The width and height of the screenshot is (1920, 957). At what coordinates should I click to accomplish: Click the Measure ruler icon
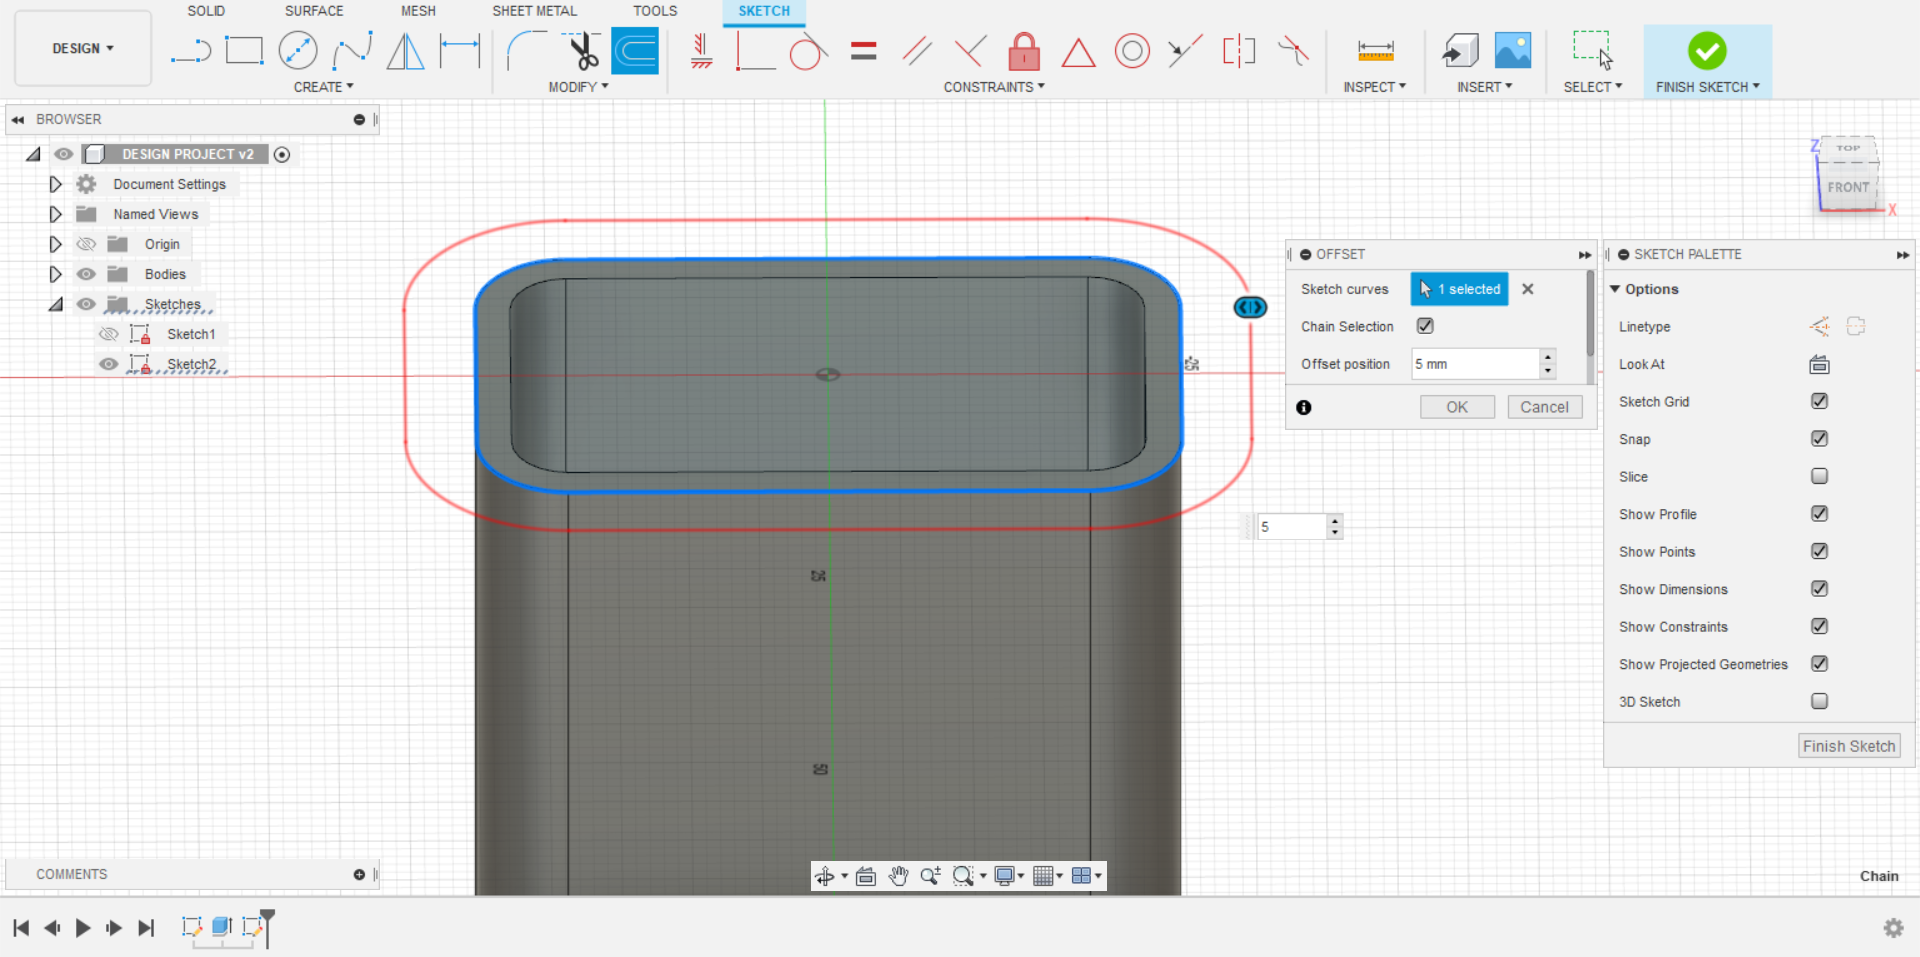click(x=1375, y=51)
